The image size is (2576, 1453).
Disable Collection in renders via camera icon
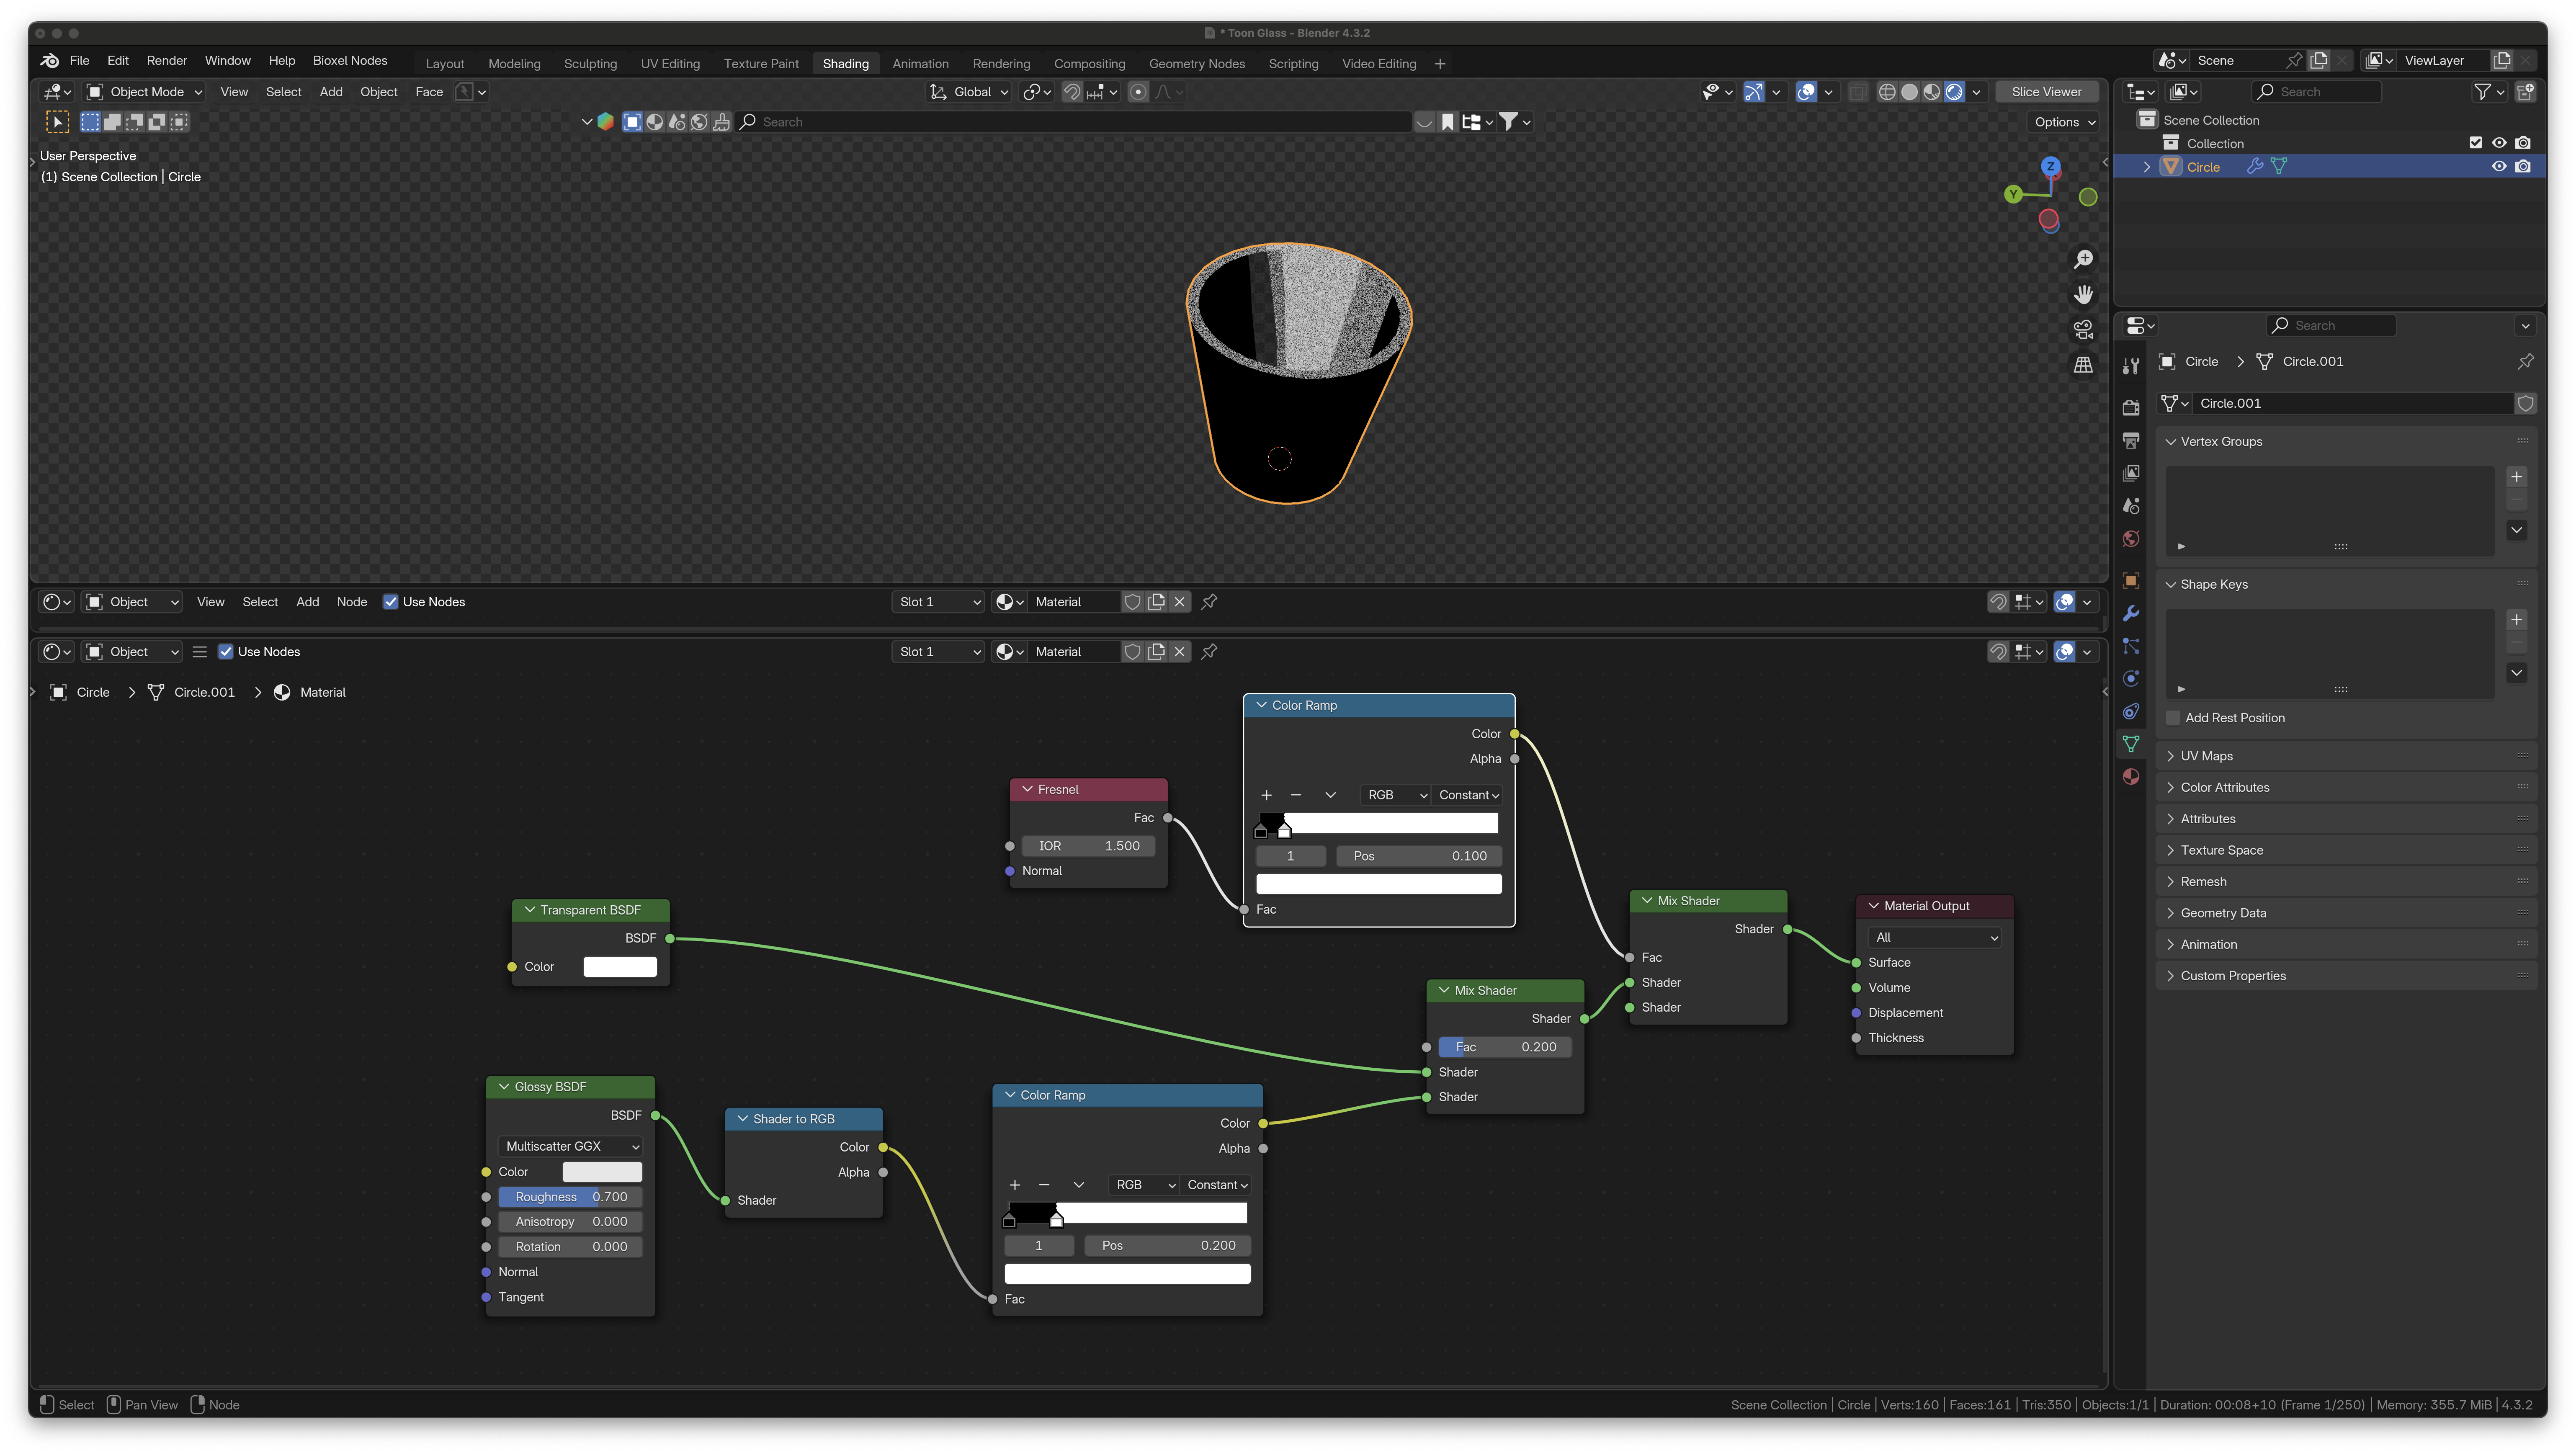coord(2523,143)
